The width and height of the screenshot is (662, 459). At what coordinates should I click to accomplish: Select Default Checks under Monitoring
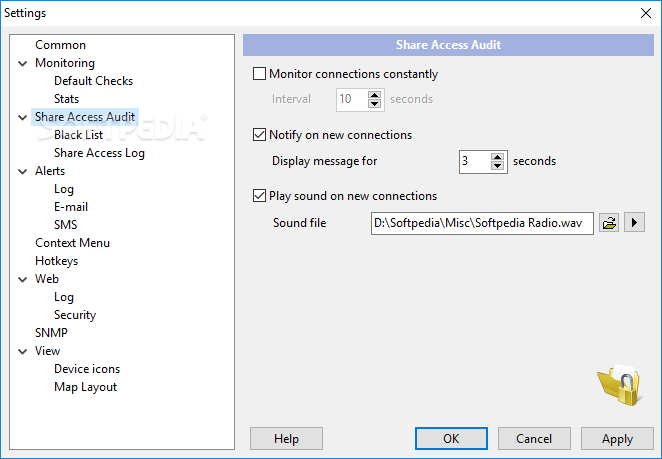93,81
